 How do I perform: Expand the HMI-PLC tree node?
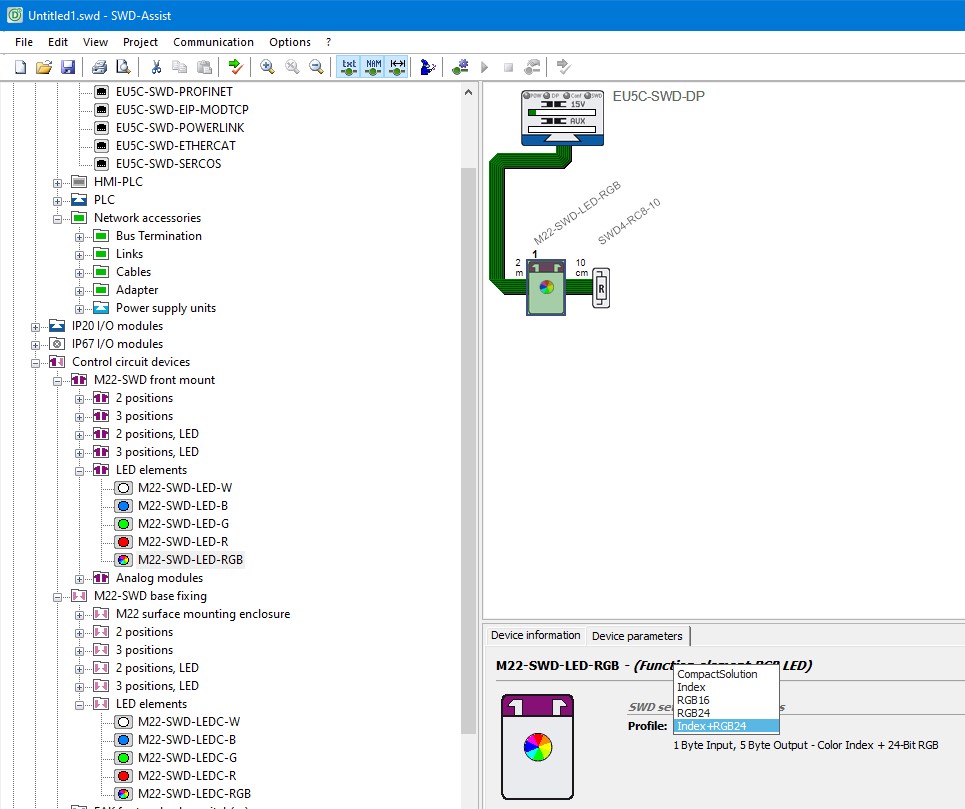pos(57,183)
